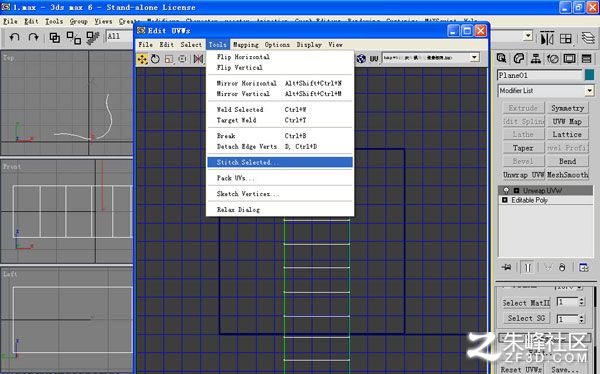Toggle Show End Result button
Screen dimensions: 600x374
coord(528,267)
